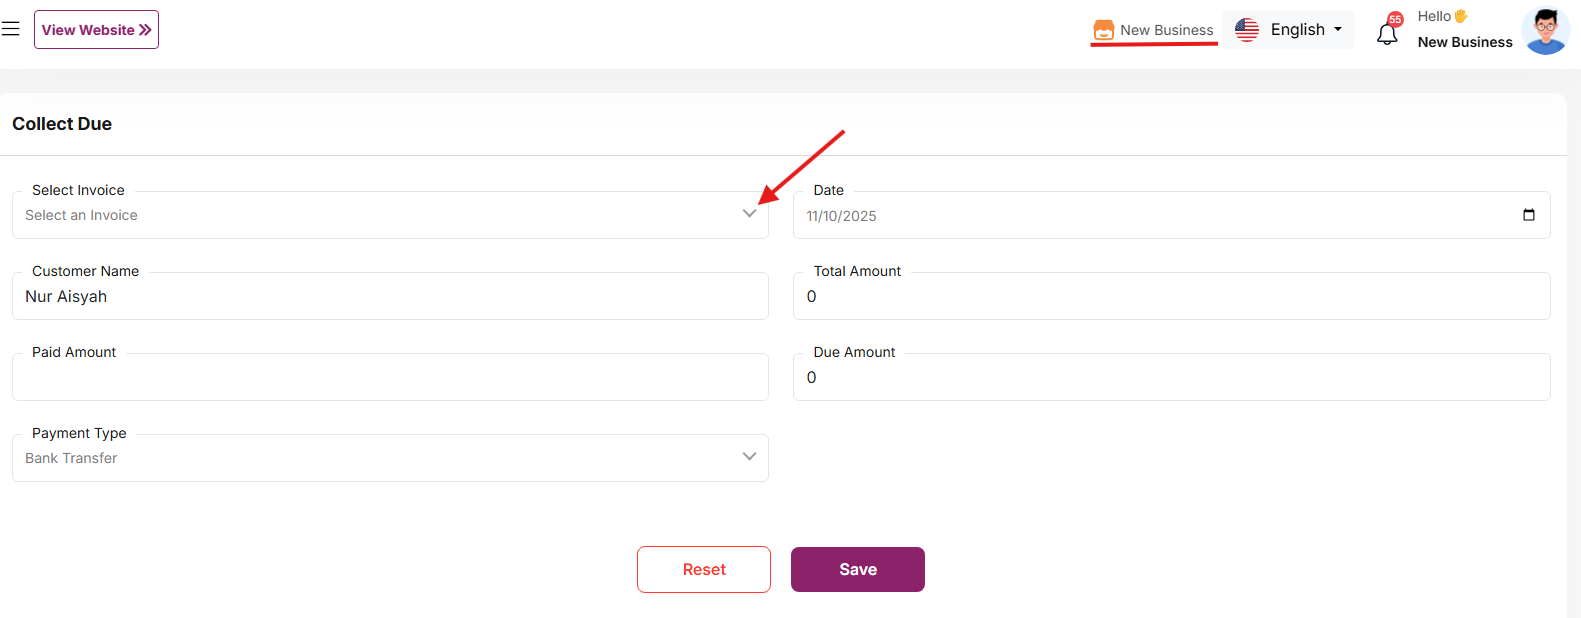
Task: Open the hamburger sidebar menu
Action: point(11,29)
